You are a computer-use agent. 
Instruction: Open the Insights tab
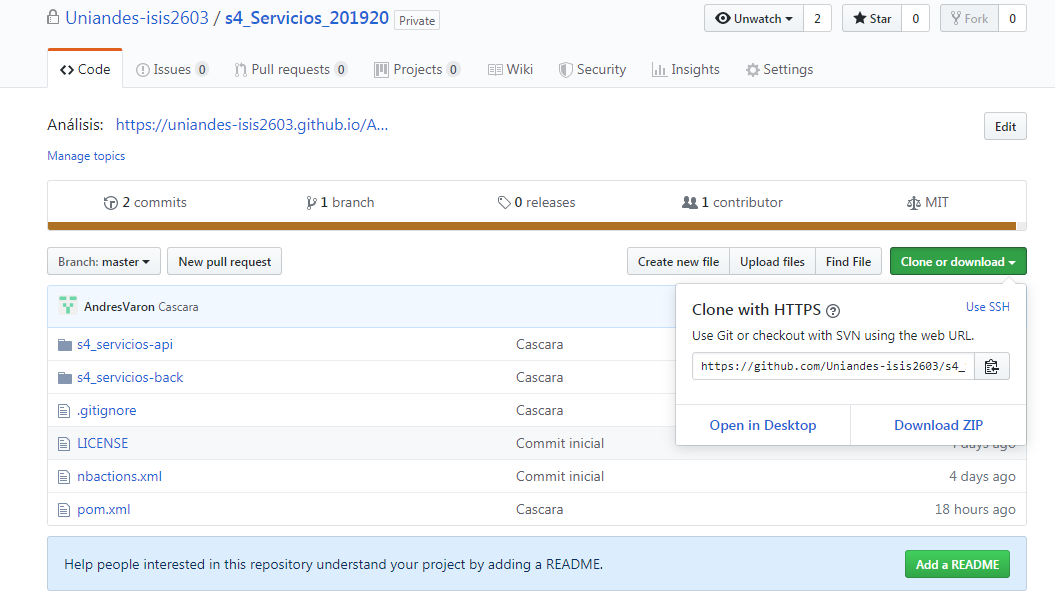686,69
